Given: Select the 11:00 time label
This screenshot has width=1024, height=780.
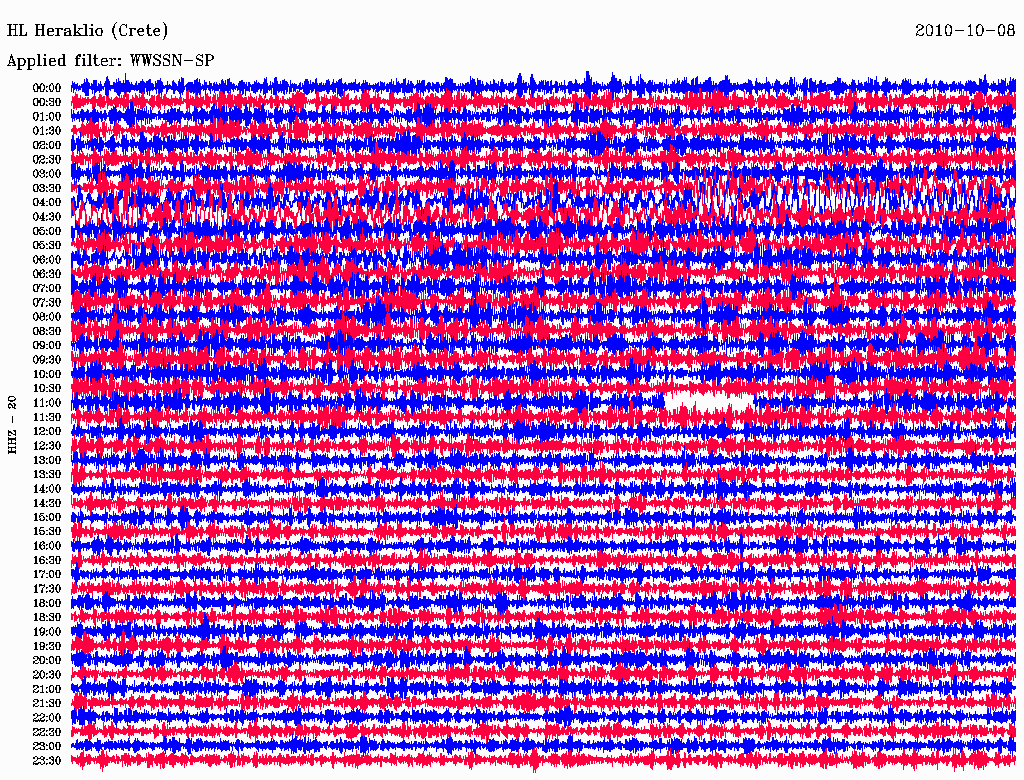Looking at the screenshot, I should pyautogui.click(x=47, y=403).
